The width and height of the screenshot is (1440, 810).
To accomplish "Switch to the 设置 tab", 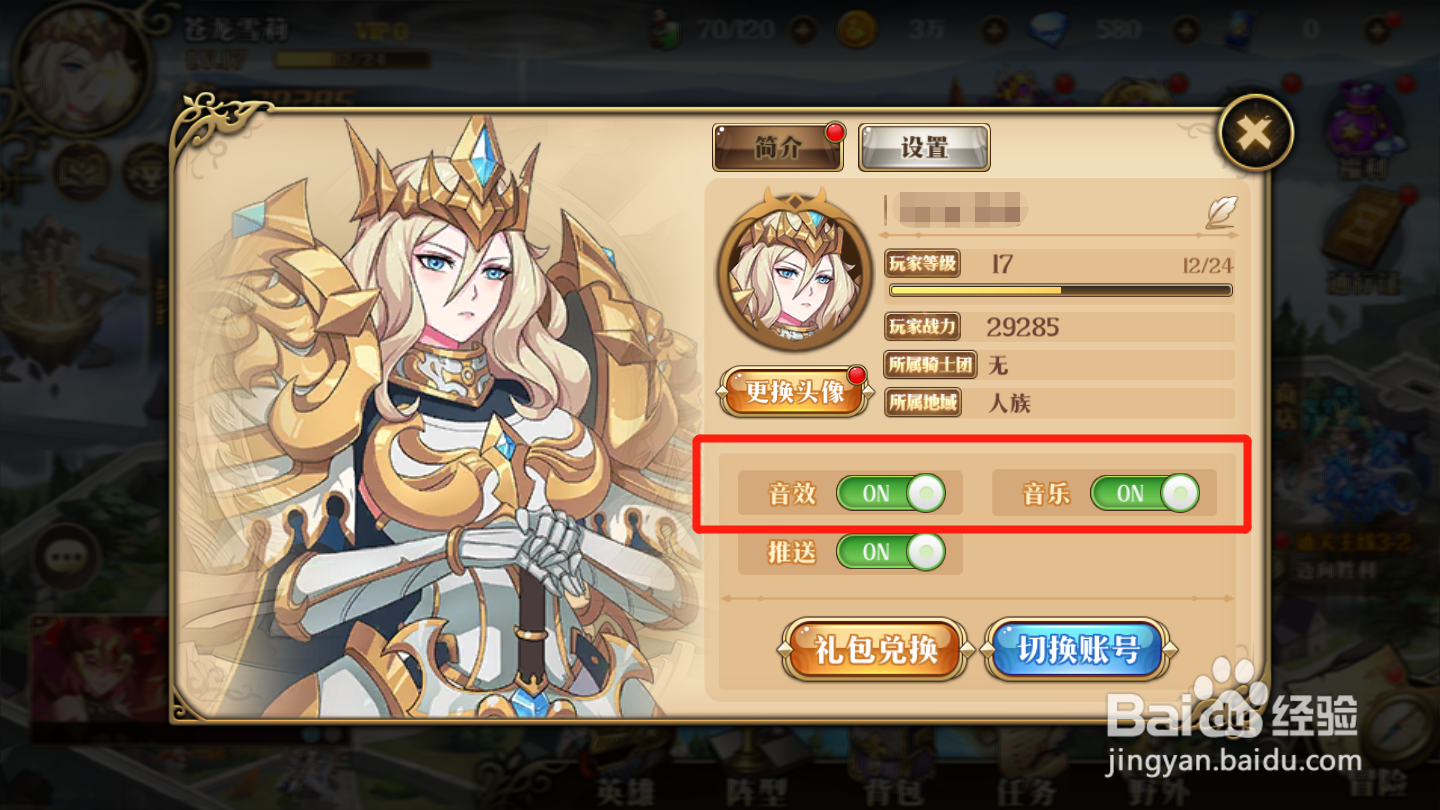I will pos(924,147).
